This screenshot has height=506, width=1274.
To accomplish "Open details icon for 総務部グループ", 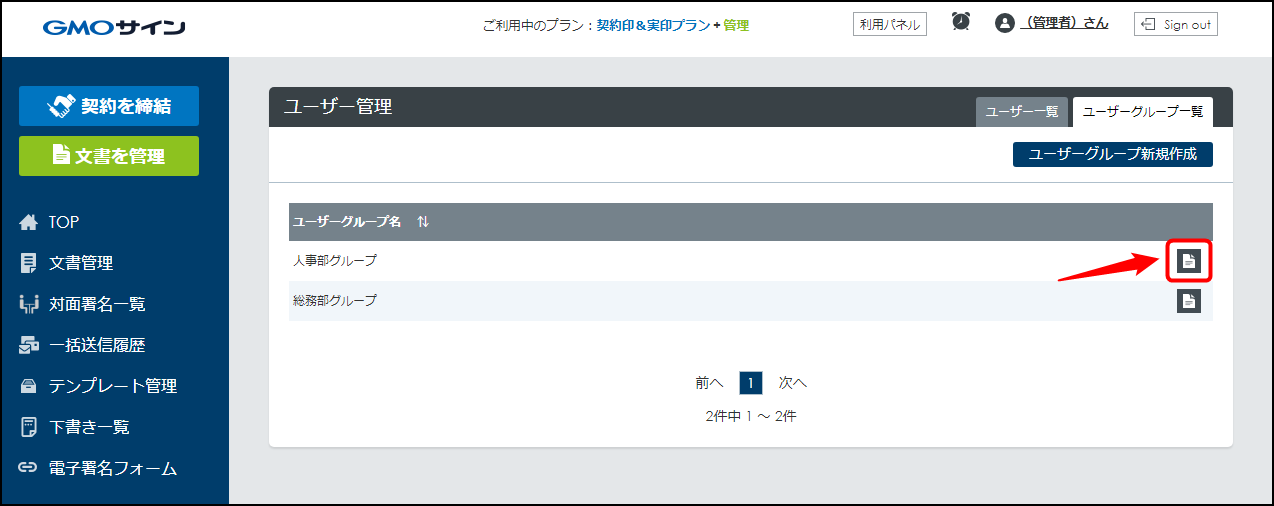I will point(1188,301).
